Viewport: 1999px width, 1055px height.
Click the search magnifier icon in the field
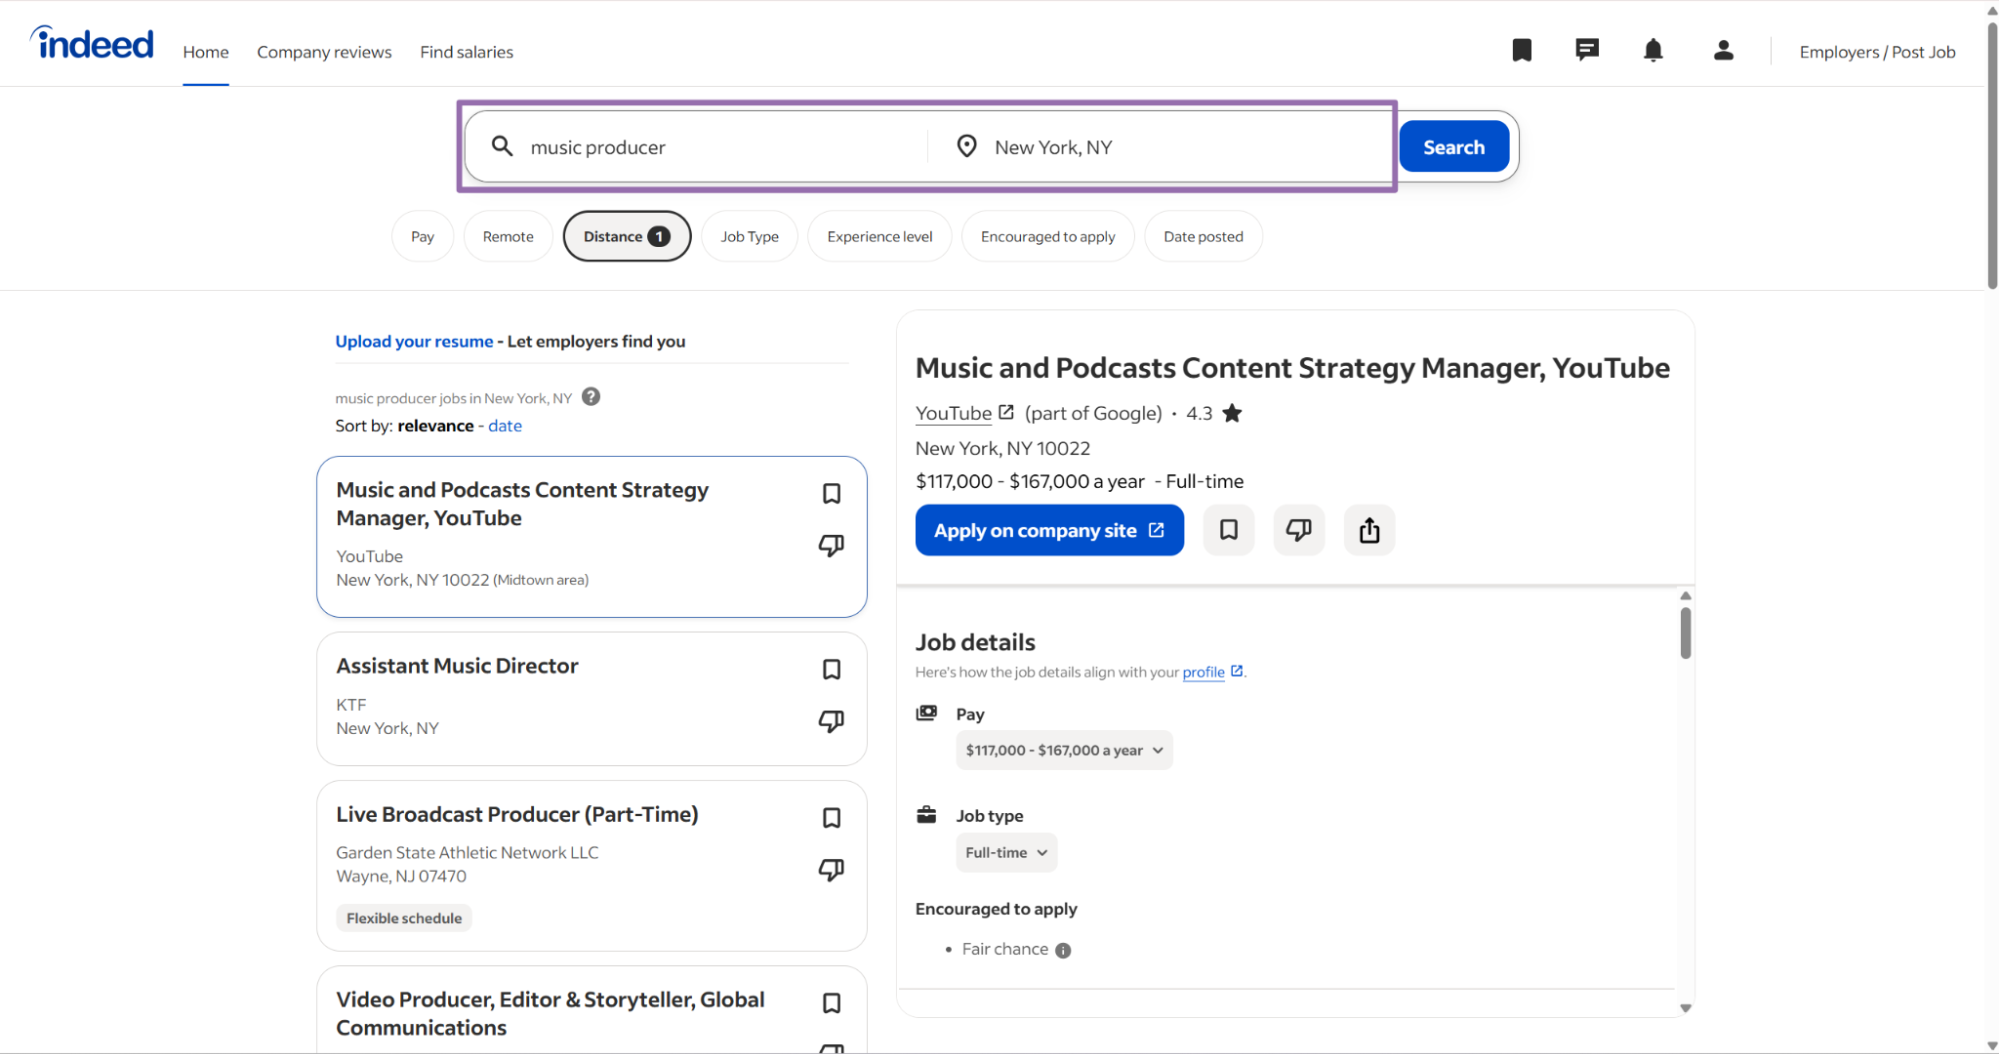(502, 147)
